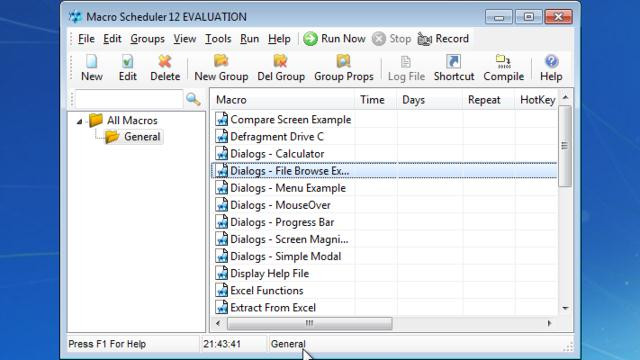Click the icon beside Compare Screen Example
This screenshot has width=640, height=360.
coord(222,119)
